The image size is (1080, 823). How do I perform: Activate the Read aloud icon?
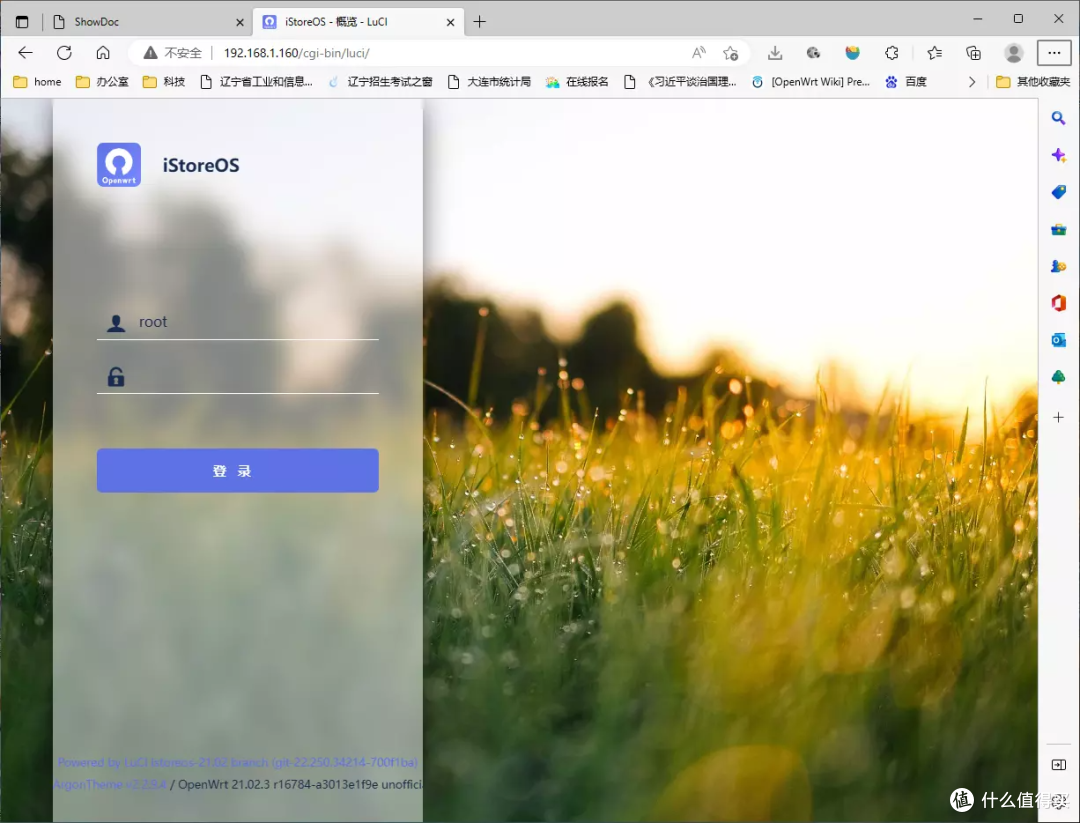pyautogui.click(x=698, y=53)
